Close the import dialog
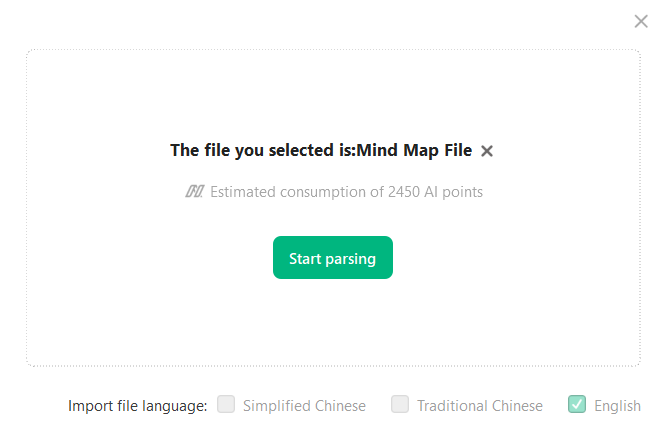The height and width of the screenshot is (441, 665). coord(641,22)
